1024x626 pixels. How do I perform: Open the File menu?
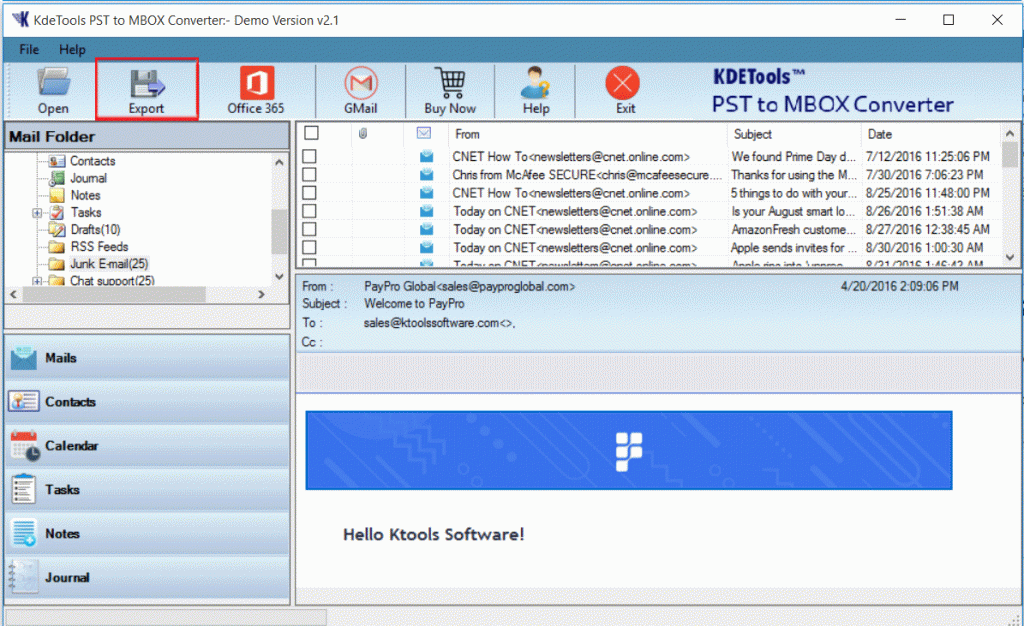(29, 49)
